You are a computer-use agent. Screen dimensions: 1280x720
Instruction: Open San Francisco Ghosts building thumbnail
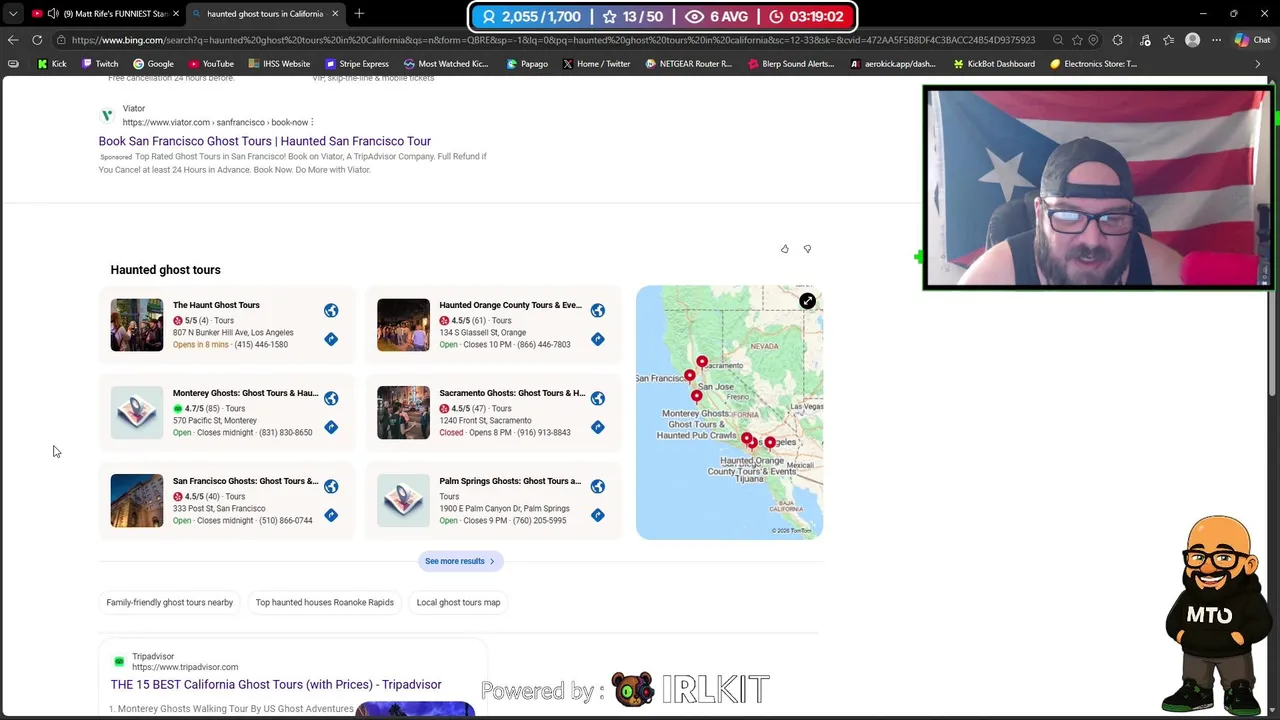pos(137,501)
